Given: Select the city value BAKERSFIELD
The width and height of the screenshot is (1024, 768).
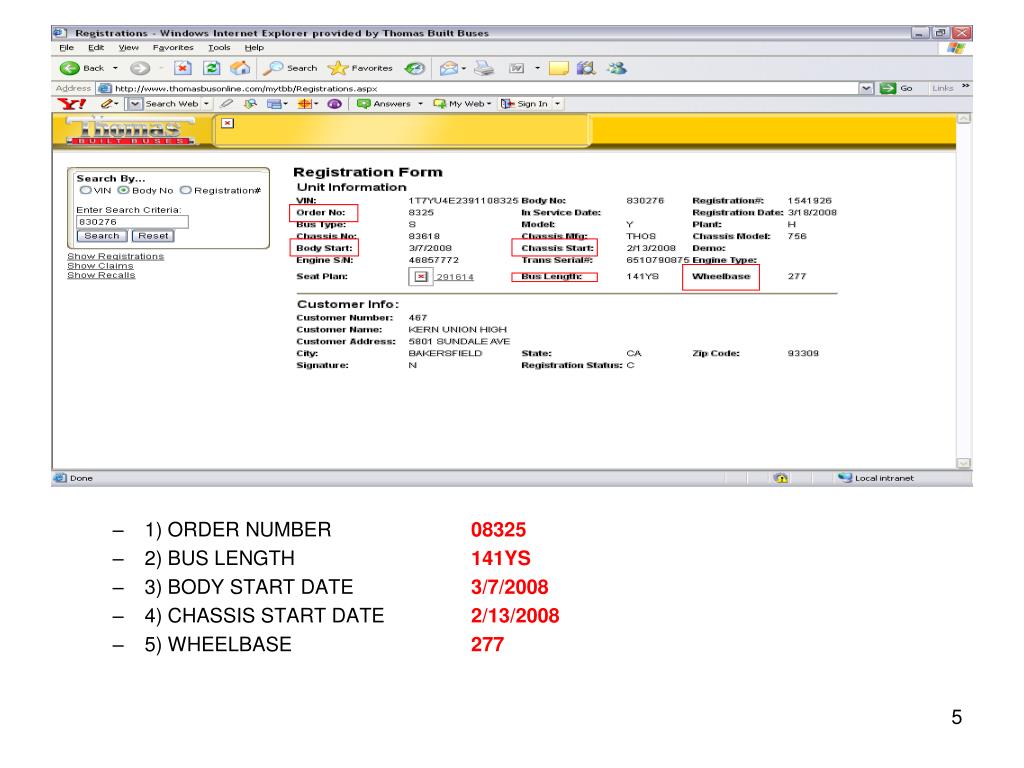Looking at the screenshot, I should (x=445, y=353).
